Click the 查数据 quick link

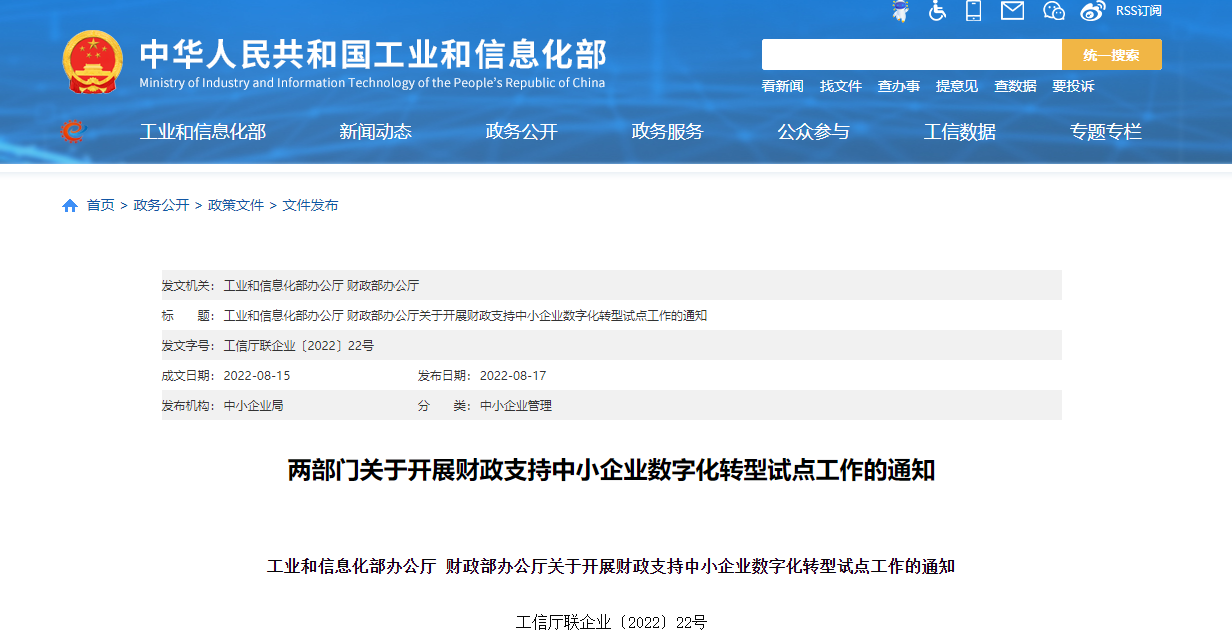(x=1014, y=86)
